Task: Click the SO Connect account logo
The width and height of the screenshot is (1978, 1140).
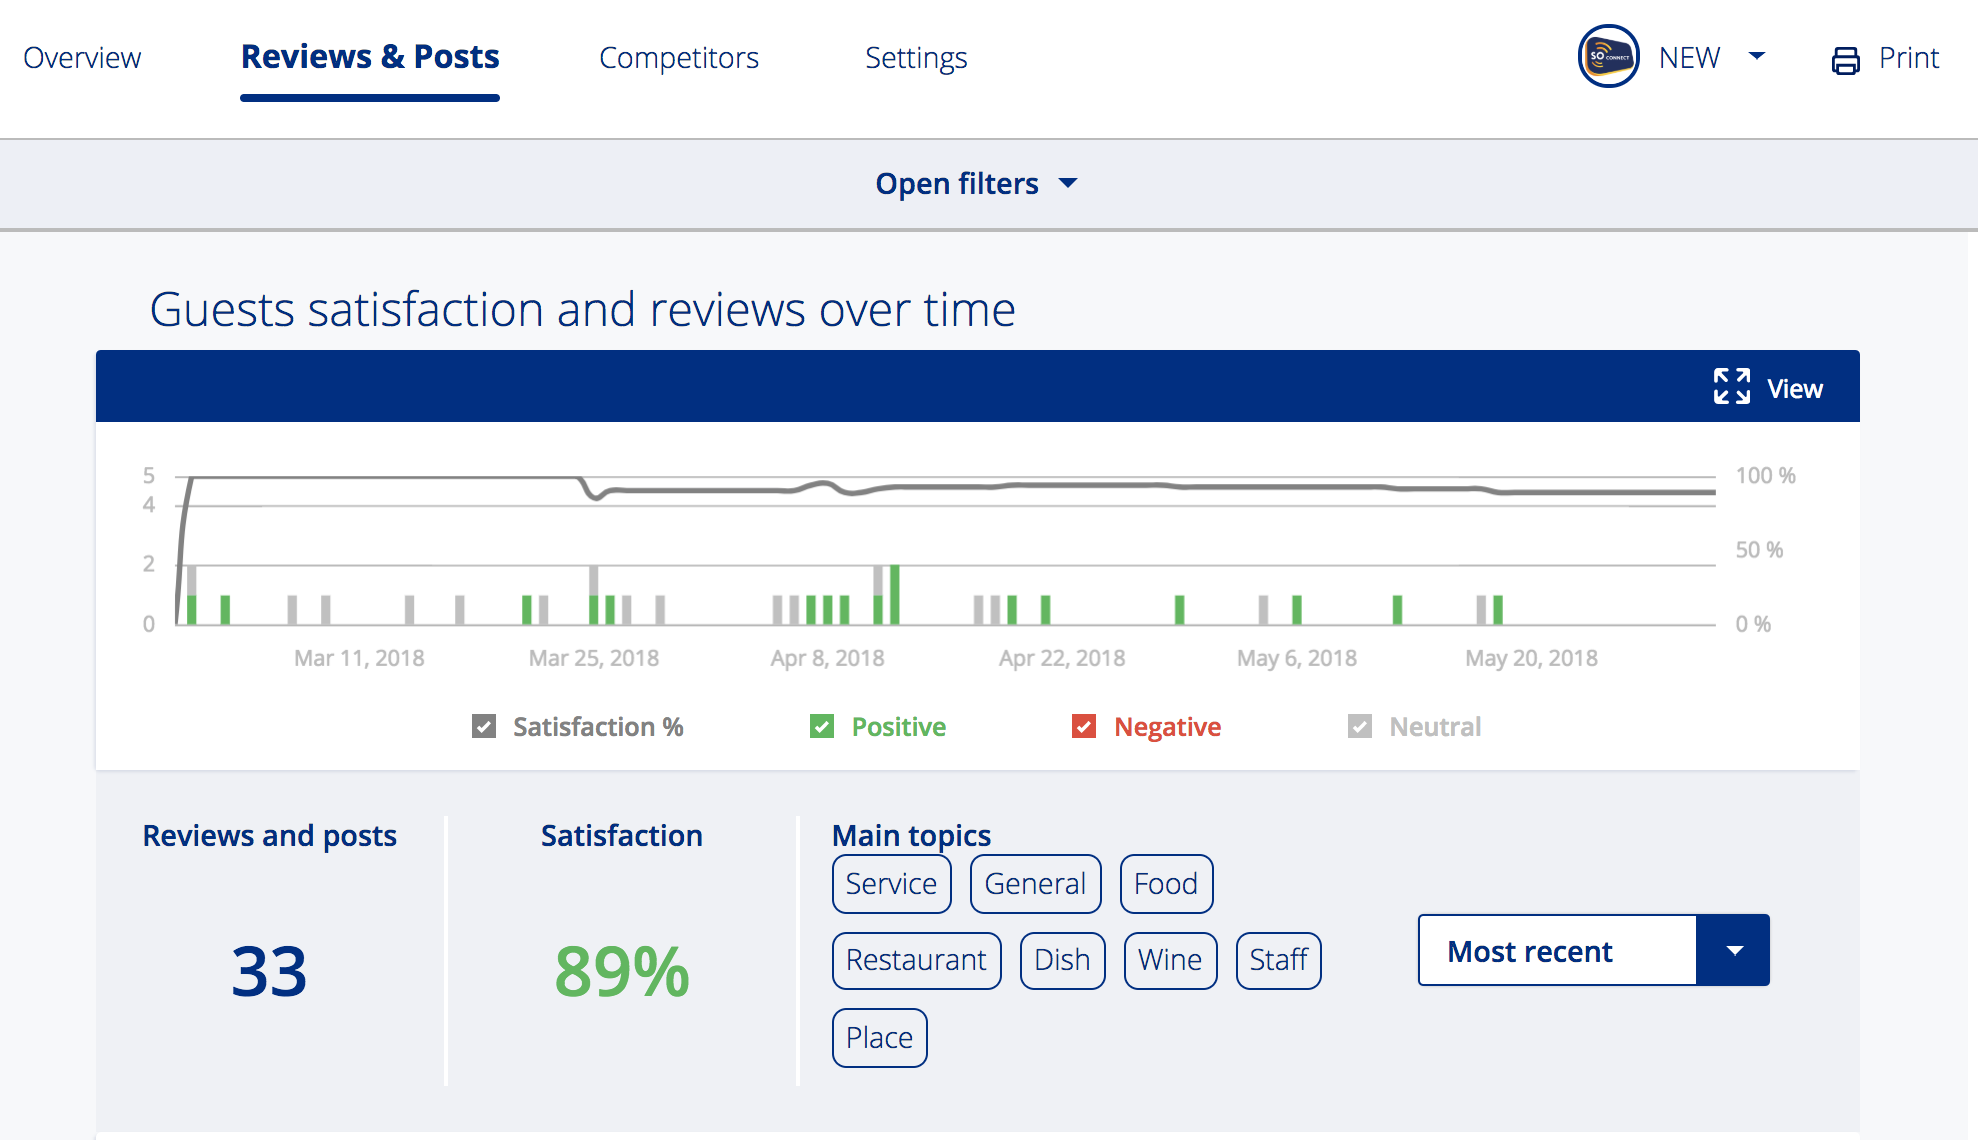Action: 1608,57
